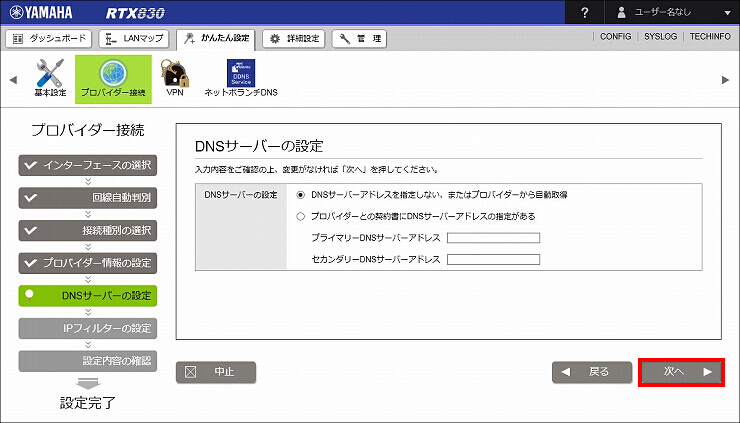Click the wrench icon on 管理 tab
Image resolution: width=740 pixels, height=423 pixels.
point(345,39)
